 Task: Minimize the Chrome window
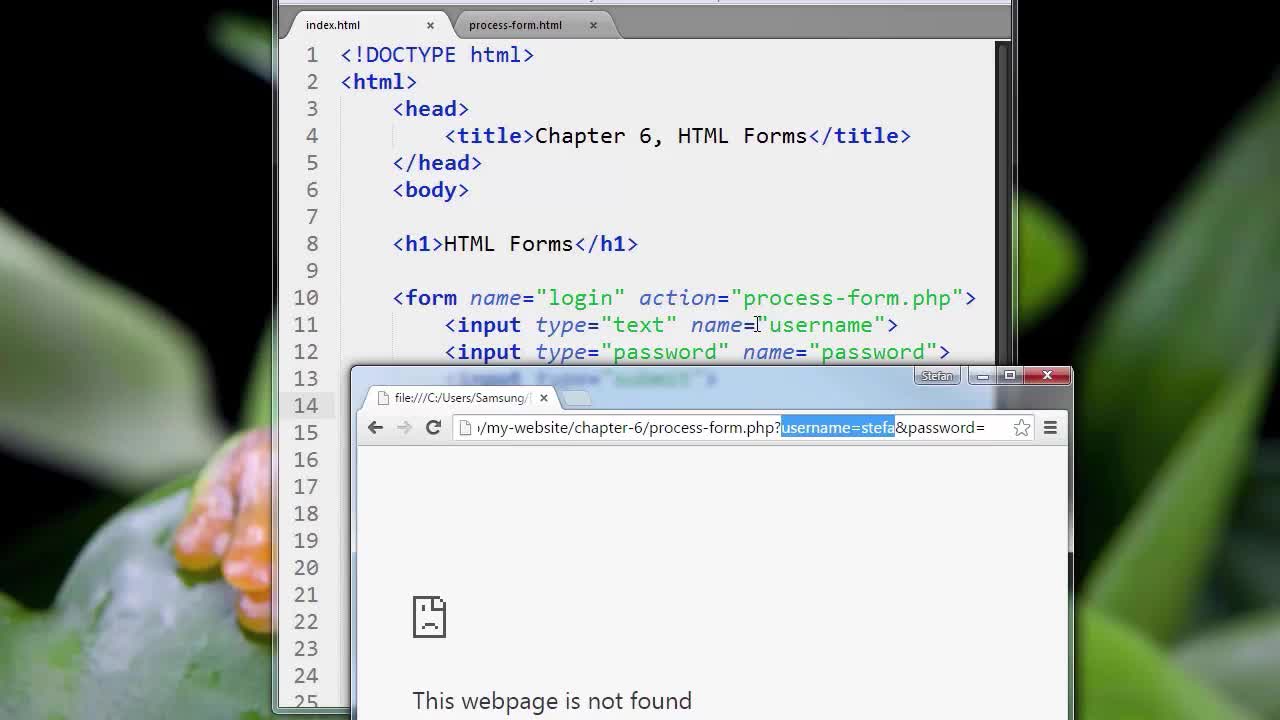tap(983, 376)
